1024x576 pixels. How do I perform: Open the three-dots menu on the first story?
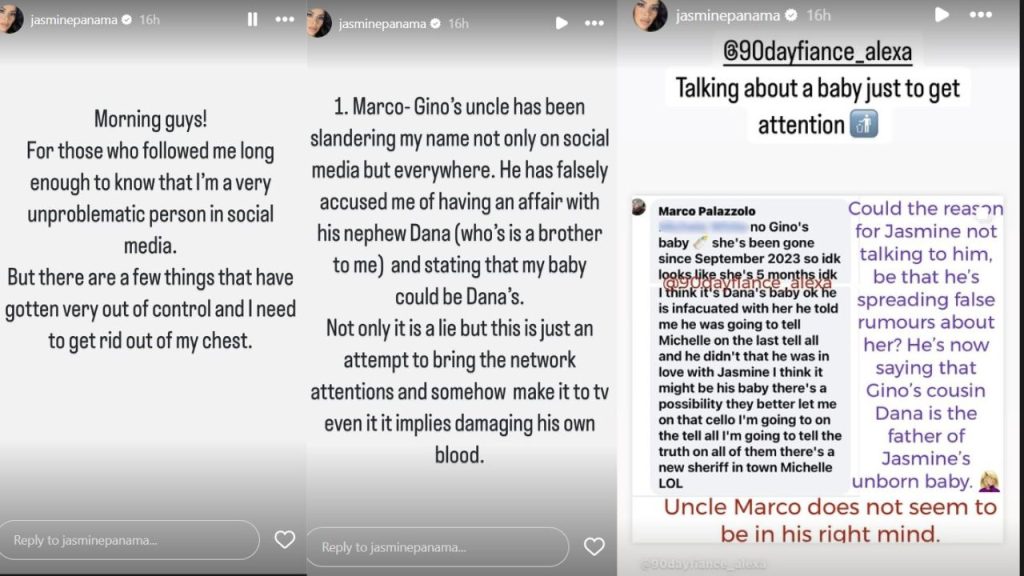coord(285,20)
